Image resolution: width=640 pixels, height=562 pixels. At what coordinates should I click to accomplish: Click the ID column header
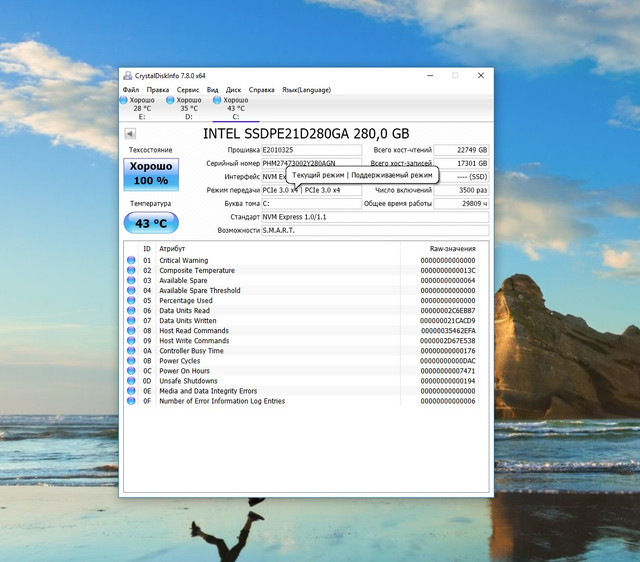click(x=147, y=249)
